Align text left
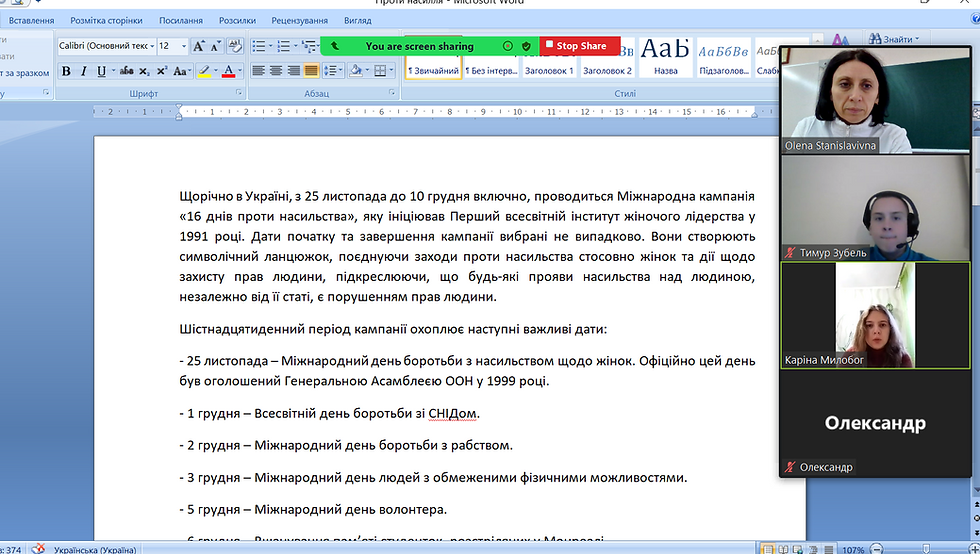980x554 pixels. [258, 71]
